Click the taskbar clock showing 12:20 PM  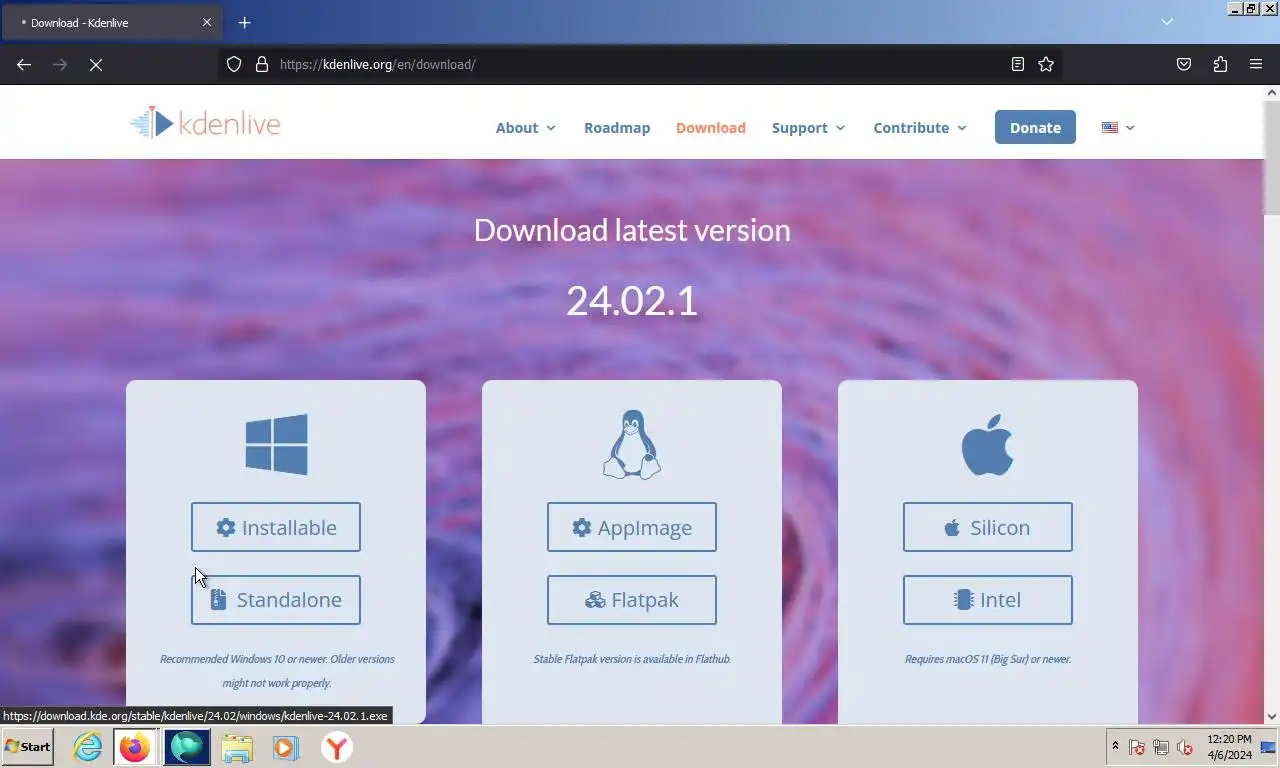point(1229,747)
